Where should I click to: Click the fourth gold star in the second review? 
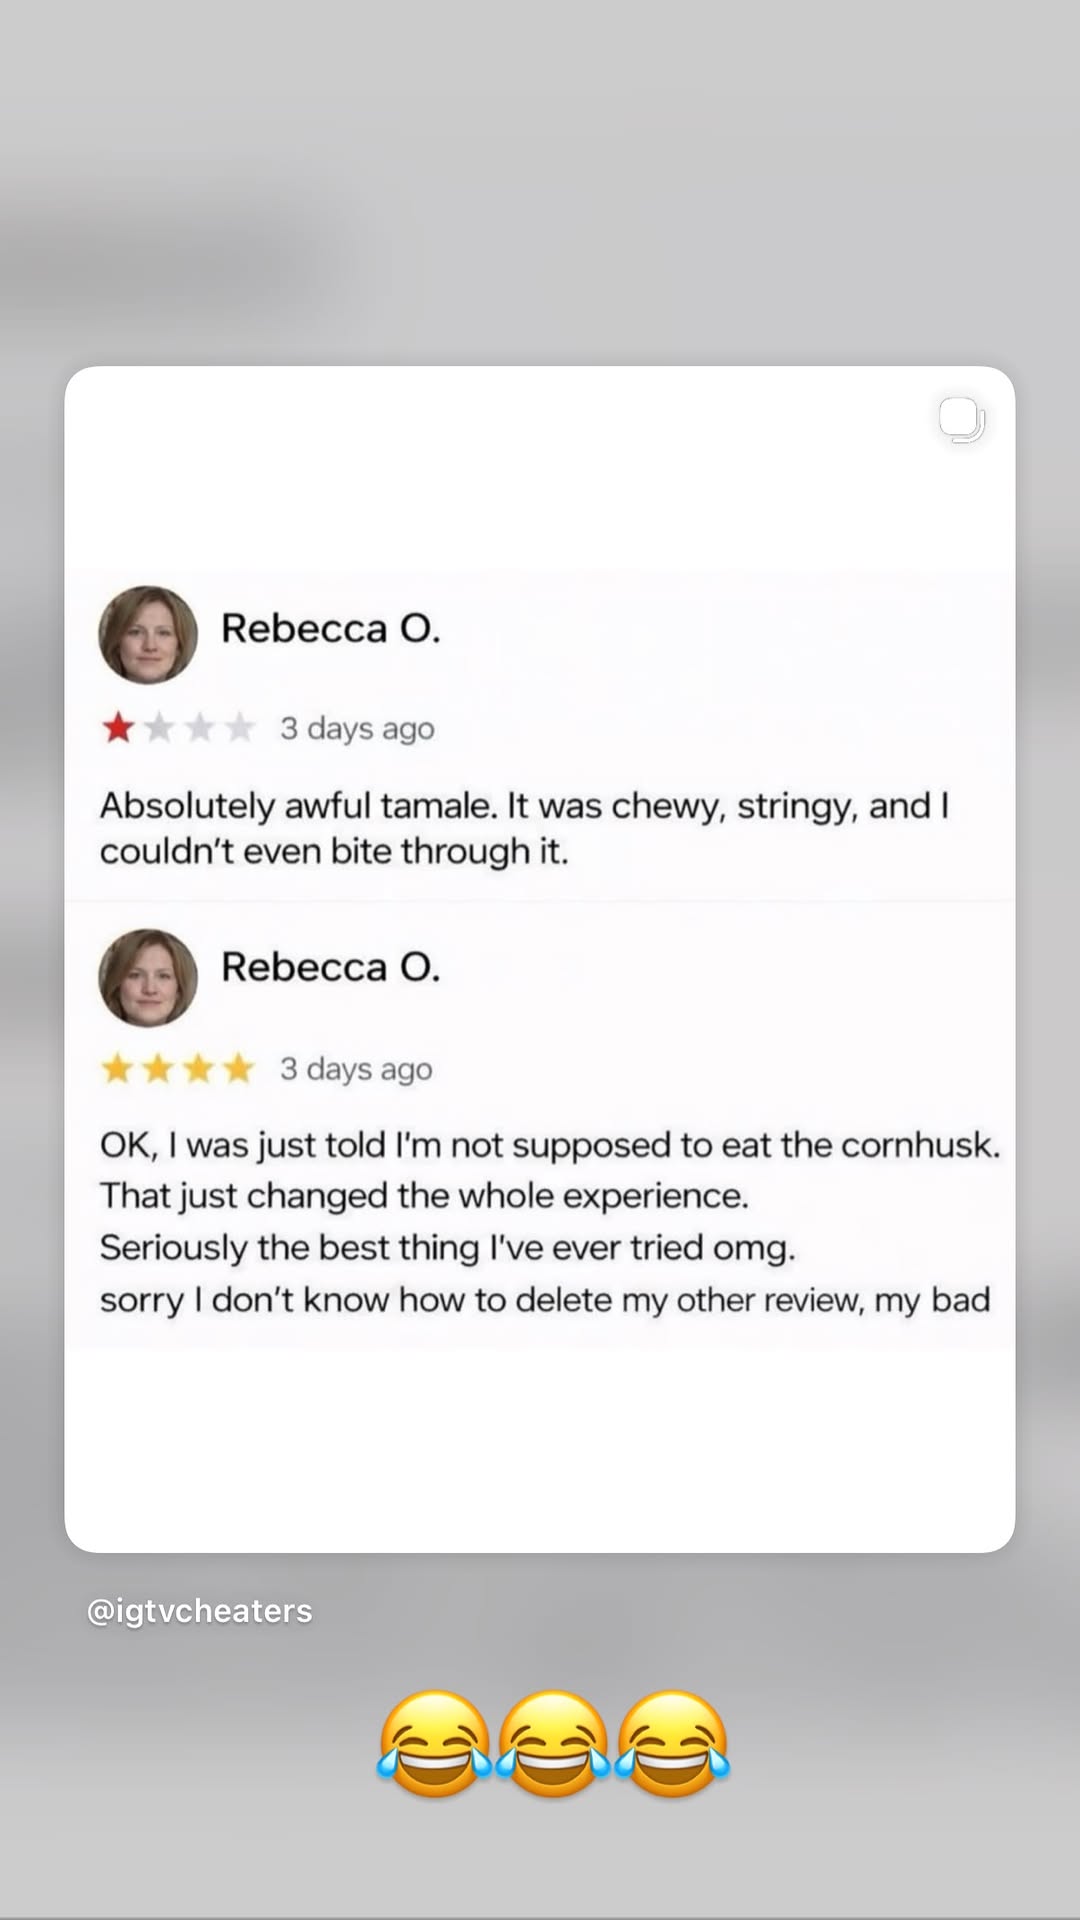(238, 1068)
